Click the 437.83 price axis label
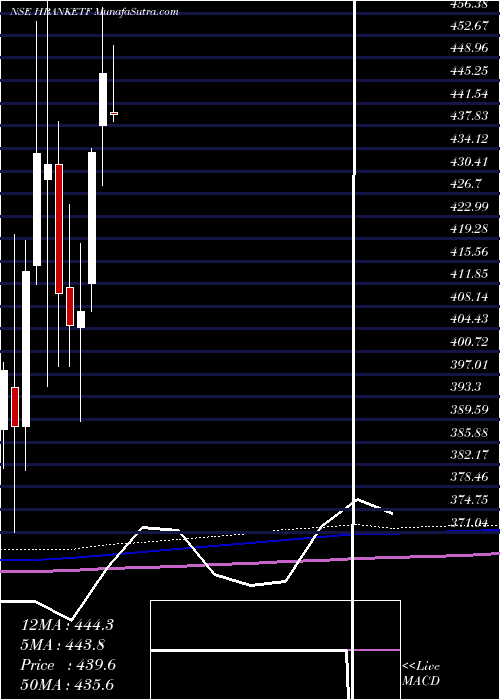Viewport: 500px width, 700px height. click(469, 116)
